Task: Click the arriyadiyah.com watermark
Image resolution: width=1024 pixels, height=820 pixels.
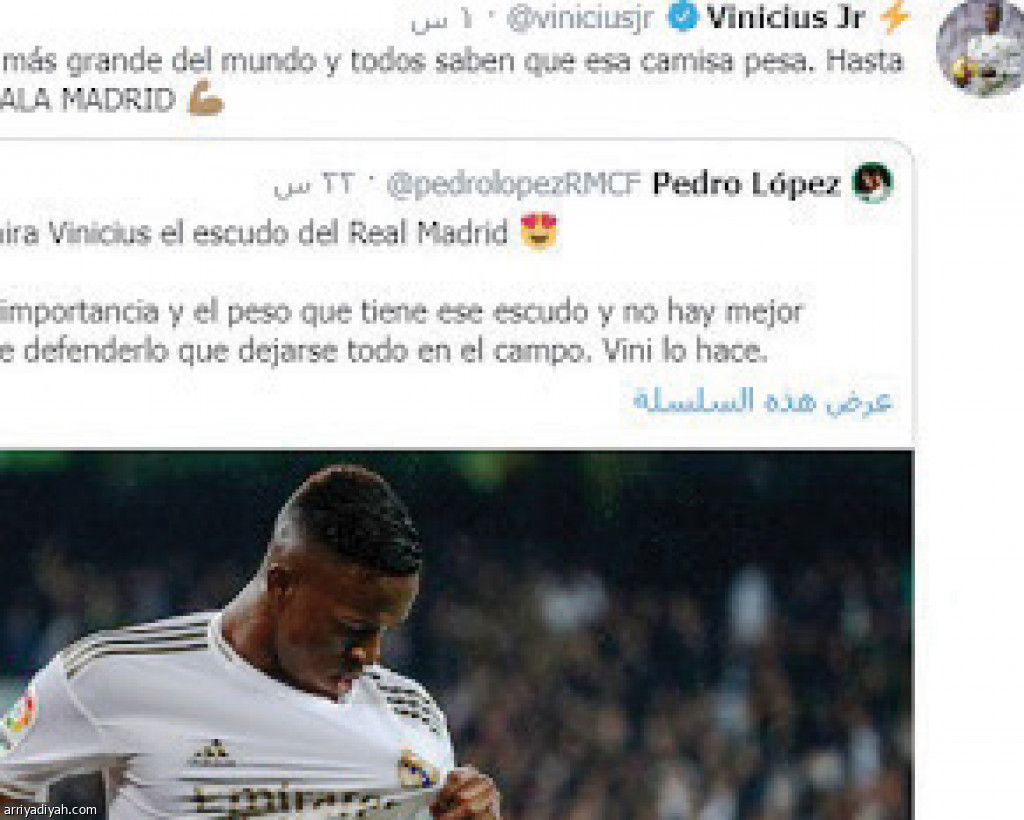Action: point(50,810)
